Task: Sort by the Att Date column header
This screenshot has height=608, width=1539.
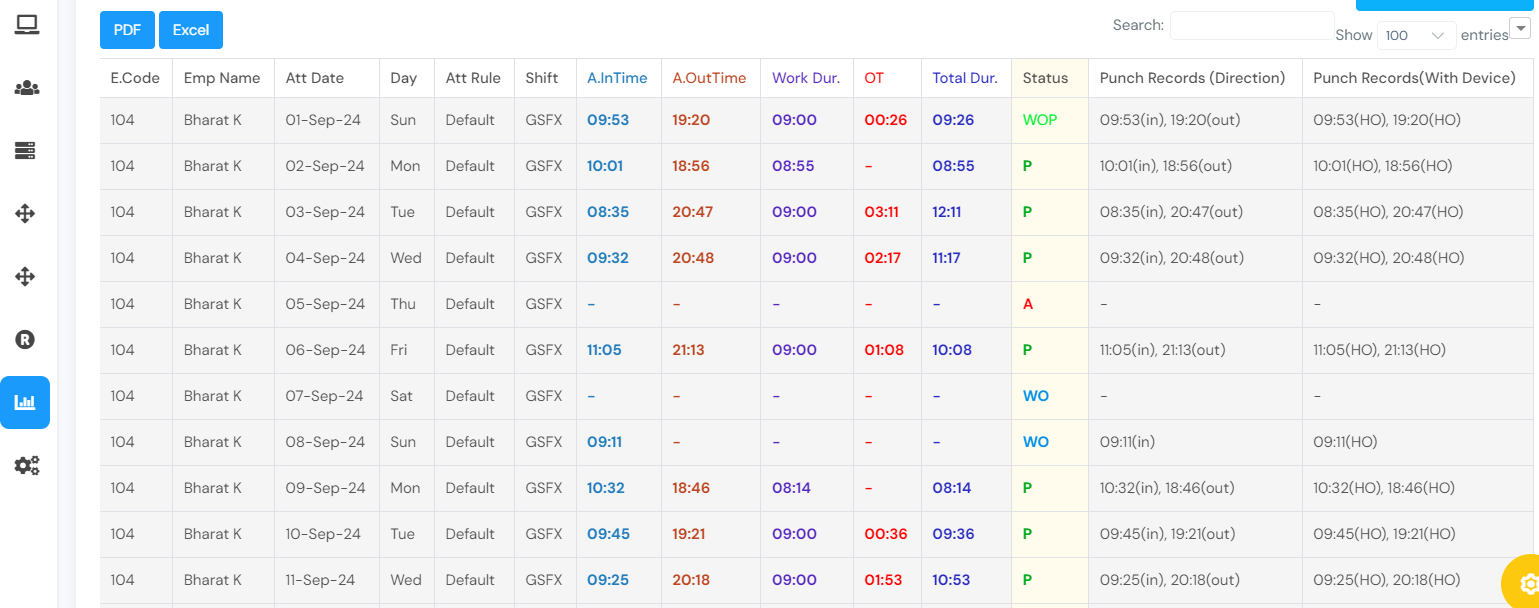Action: click(x=315, y=78)
